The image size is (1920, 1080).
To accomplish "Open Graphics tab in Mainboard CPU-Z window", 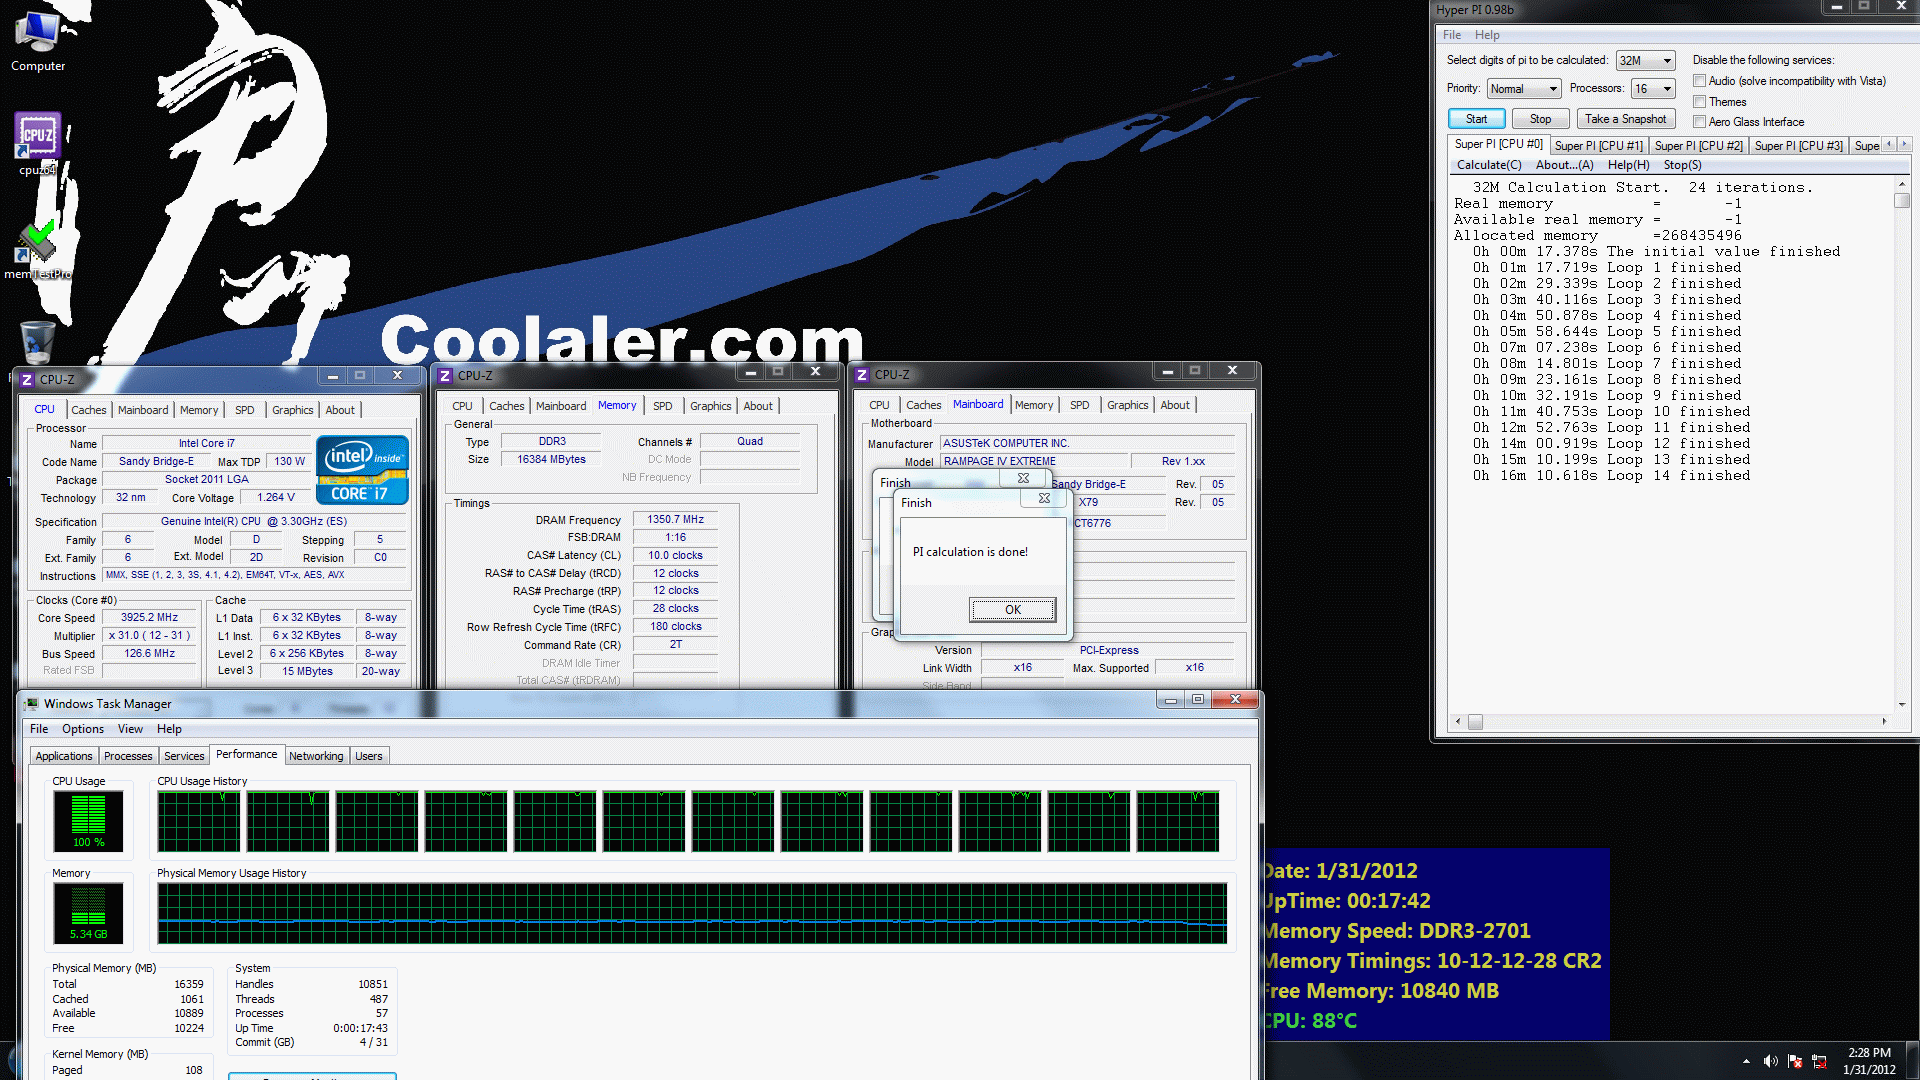I will point(1127,405).
